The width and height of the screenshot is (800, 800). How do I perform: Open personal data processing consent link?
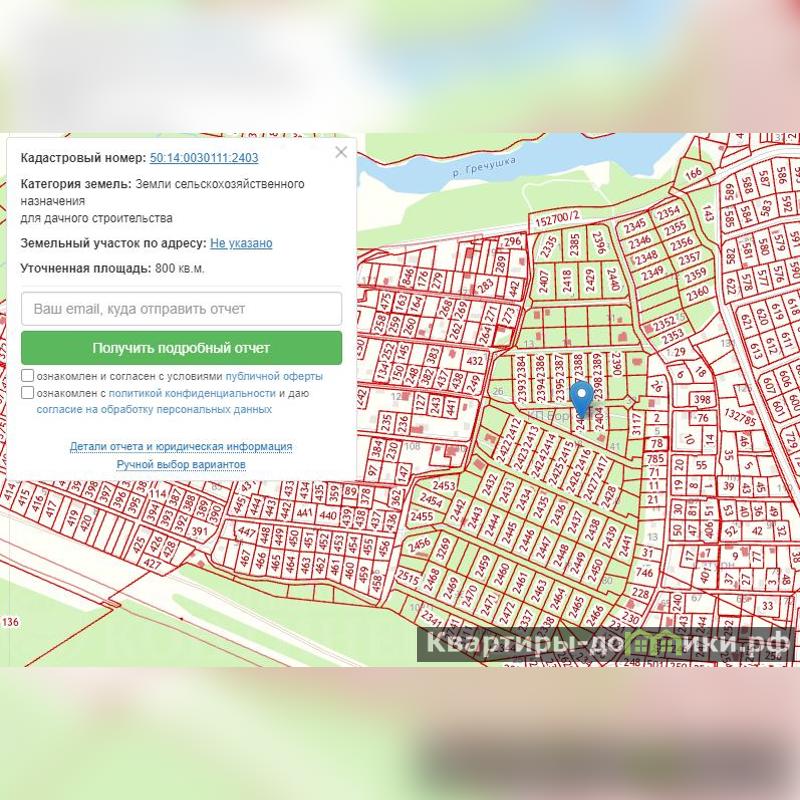(x=154, y=409)
